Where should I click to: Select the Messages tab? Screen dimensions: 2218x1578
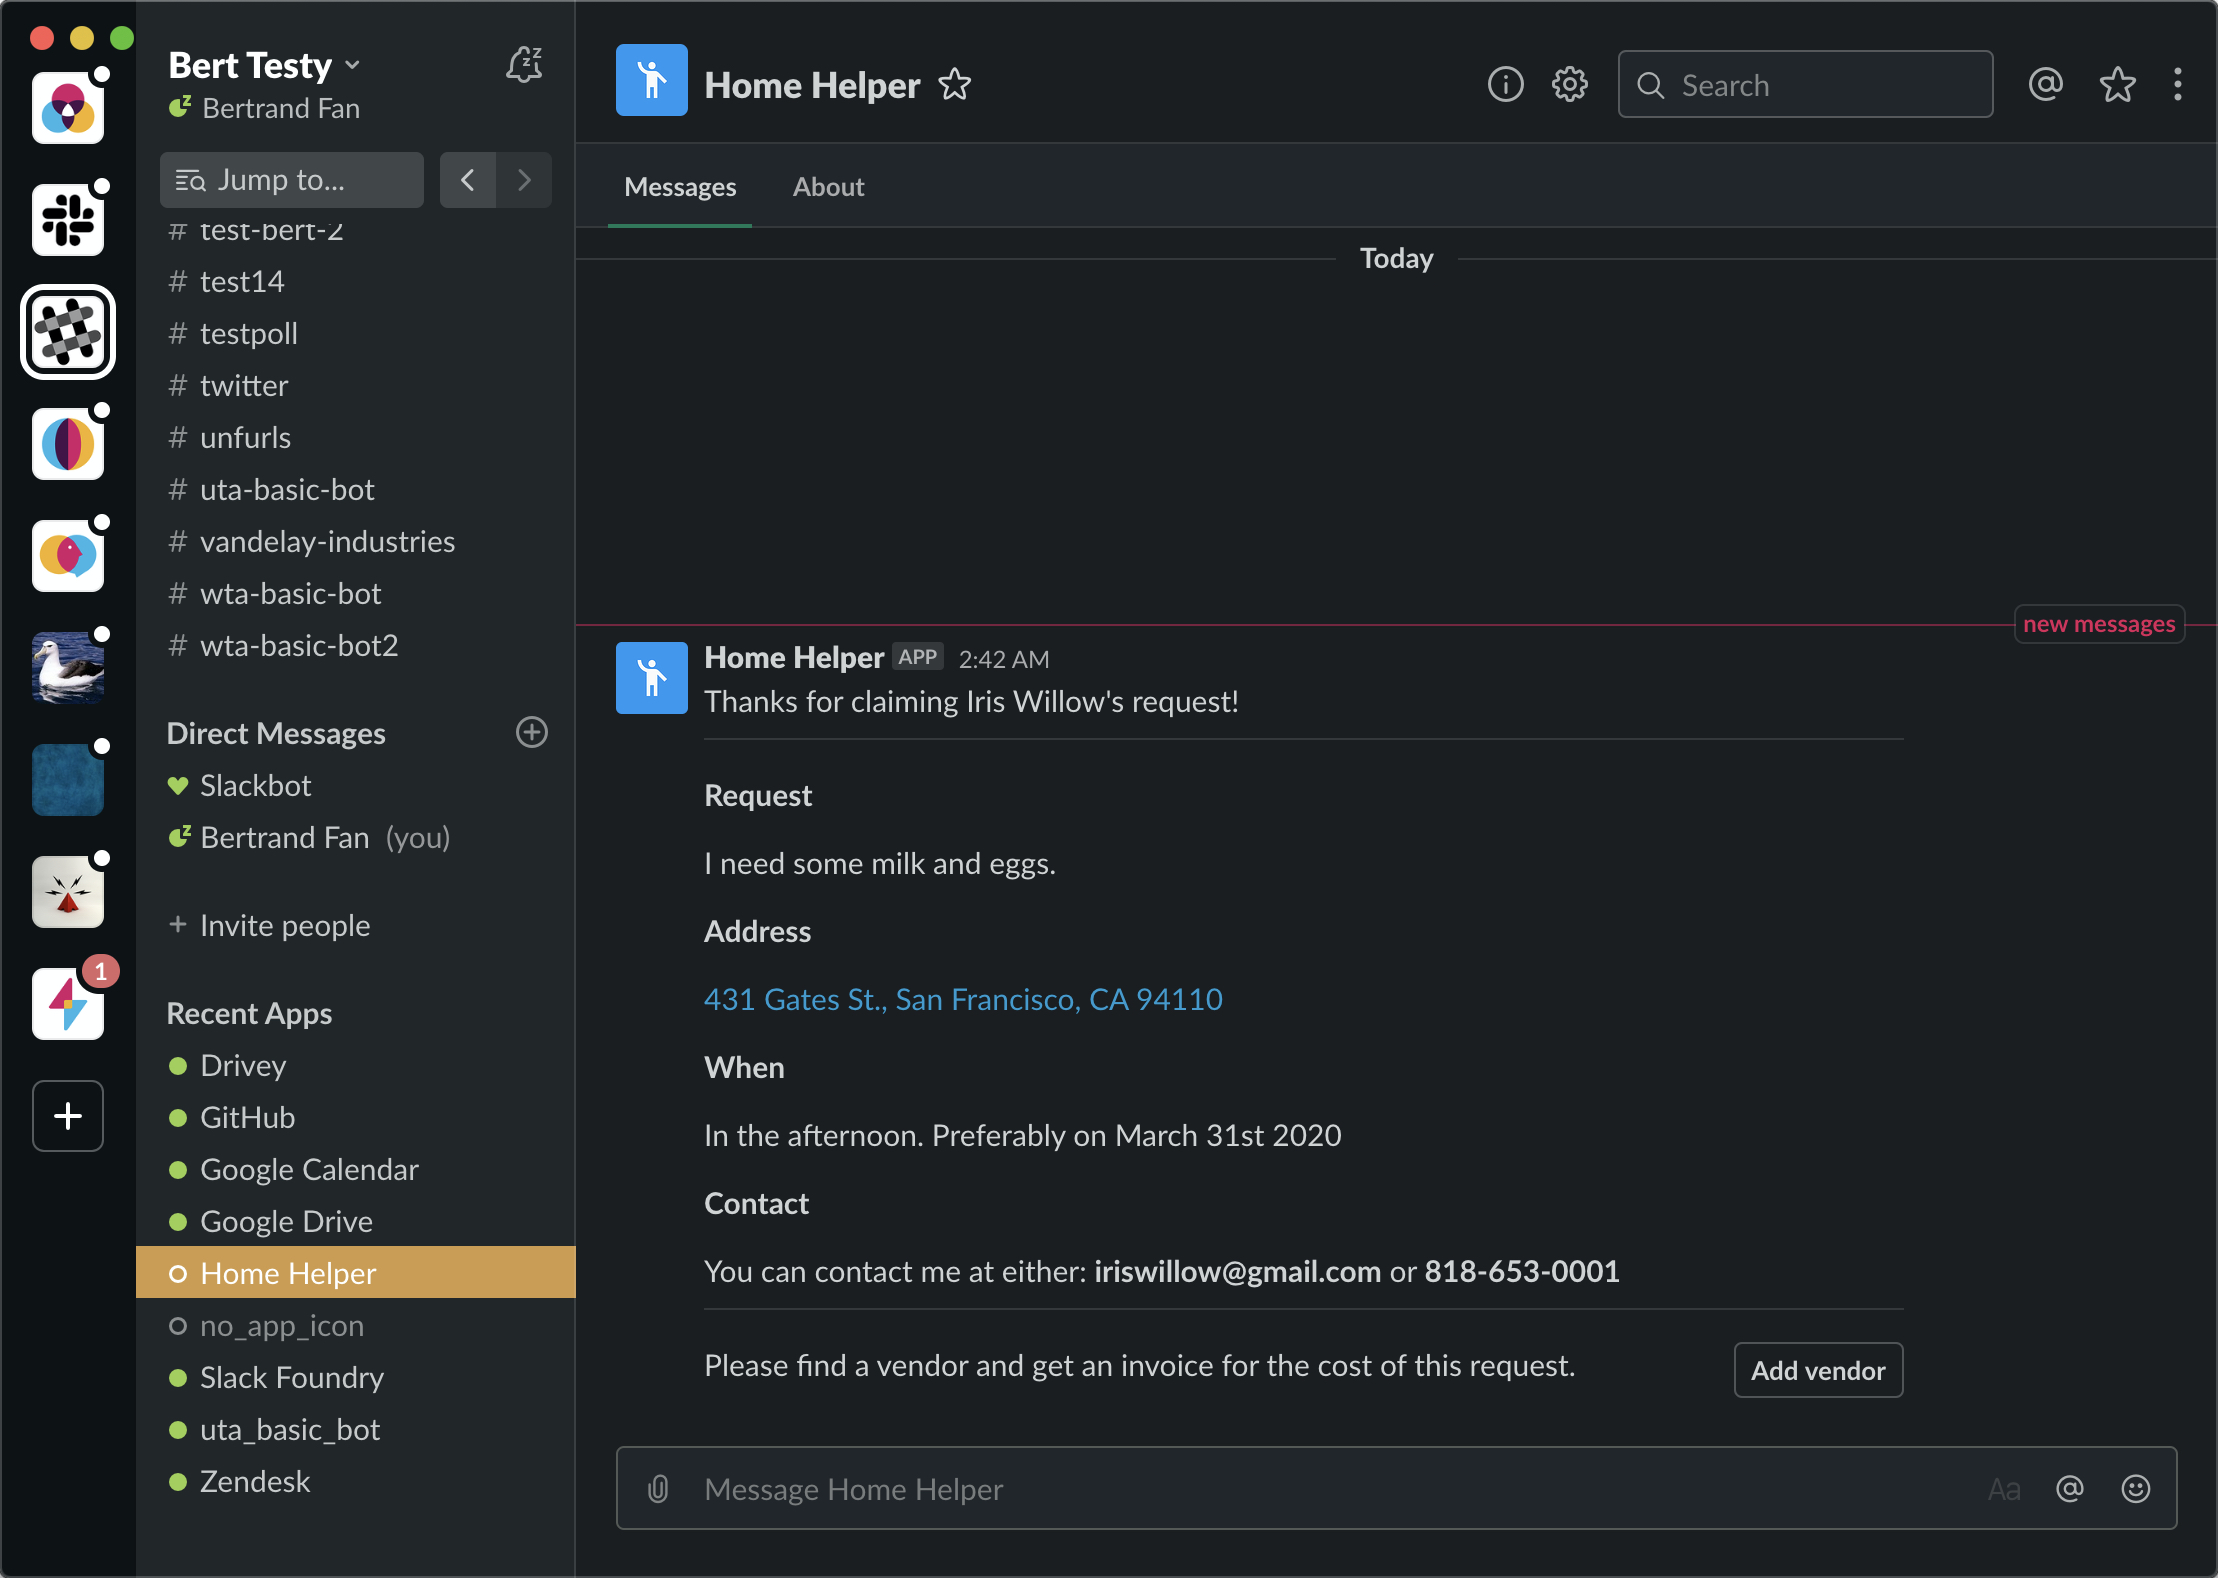click(680, 187)
